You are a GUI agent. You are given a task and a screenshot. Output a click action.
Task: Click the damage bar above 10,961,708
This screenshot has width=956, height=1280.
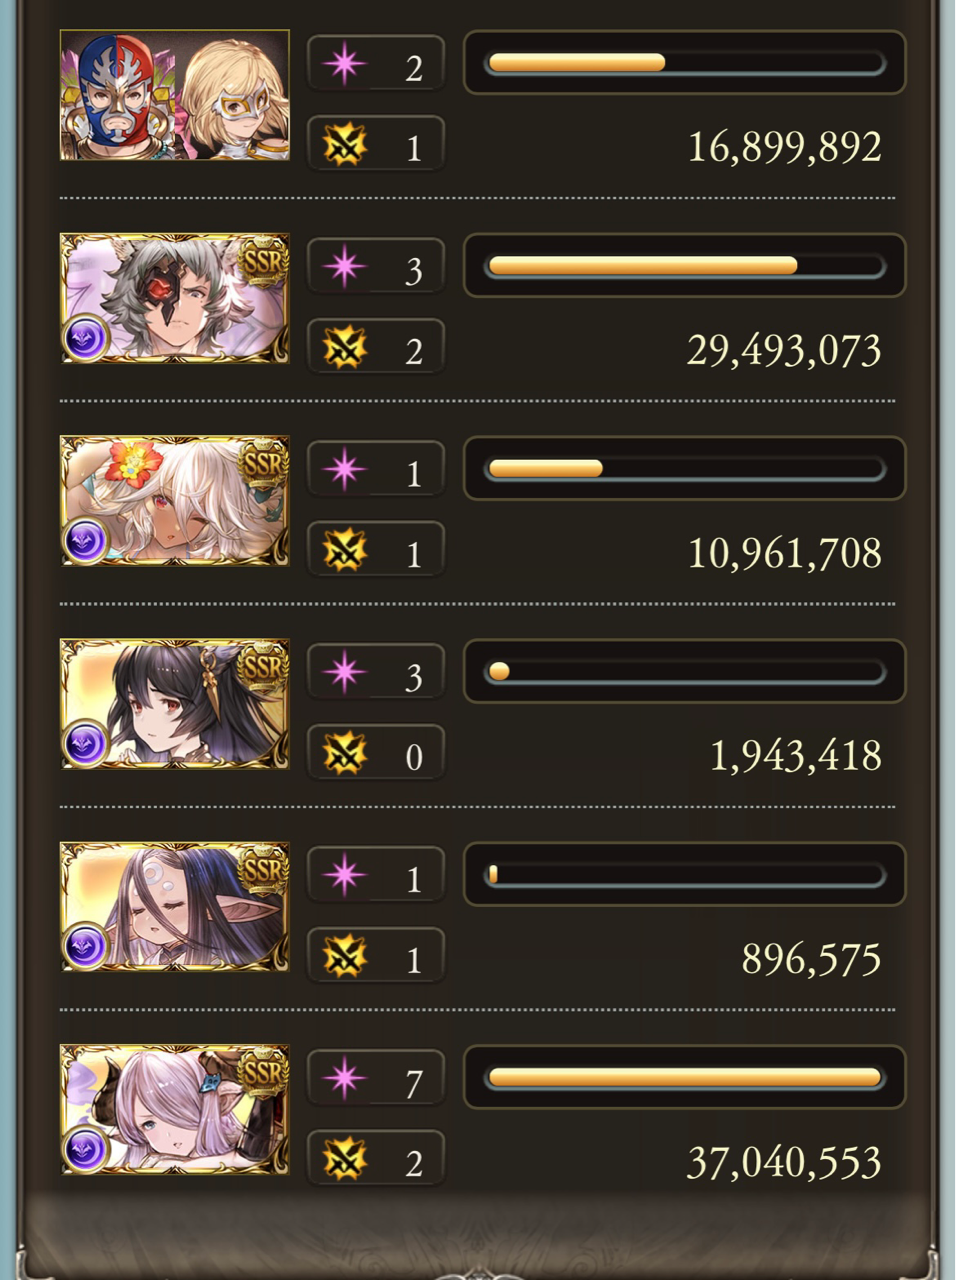click(685, 468)
